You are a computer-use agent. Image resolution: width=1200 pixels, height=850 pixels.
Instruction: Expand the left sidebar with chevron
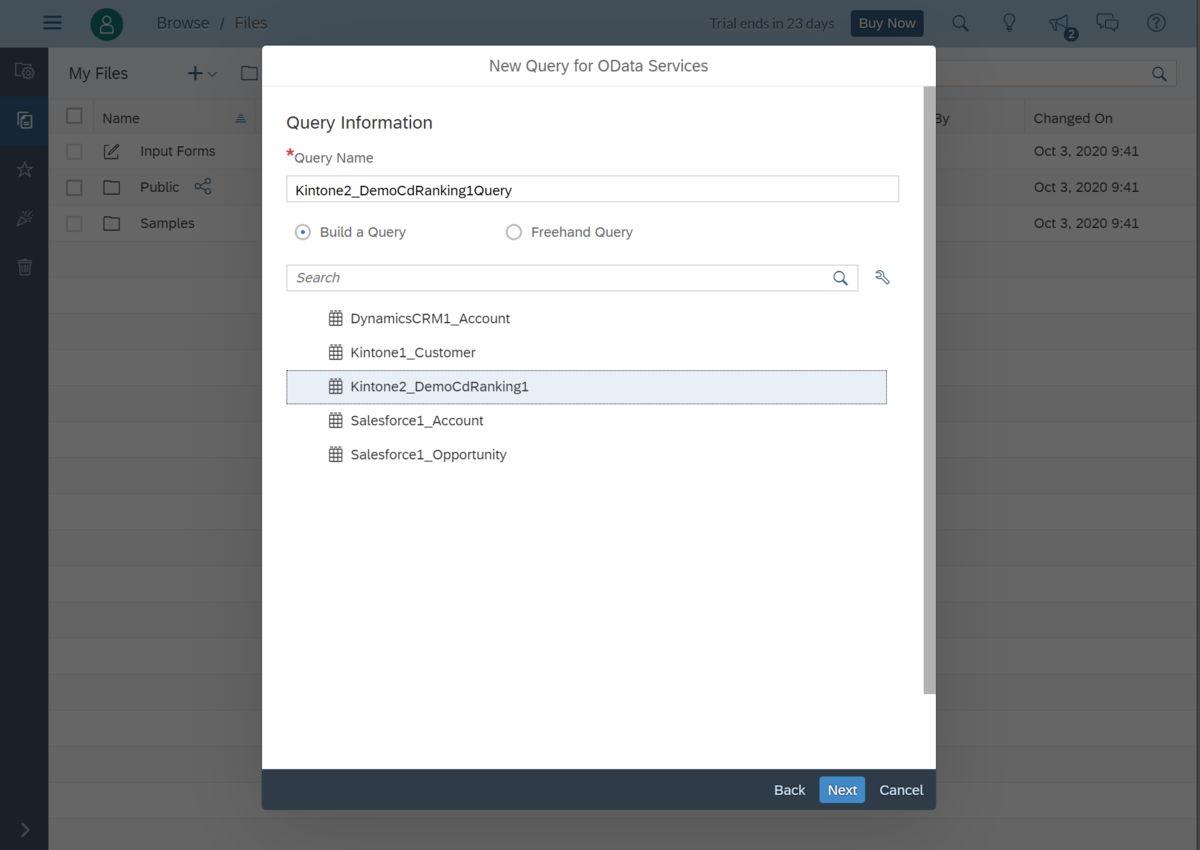coord(25,829)
